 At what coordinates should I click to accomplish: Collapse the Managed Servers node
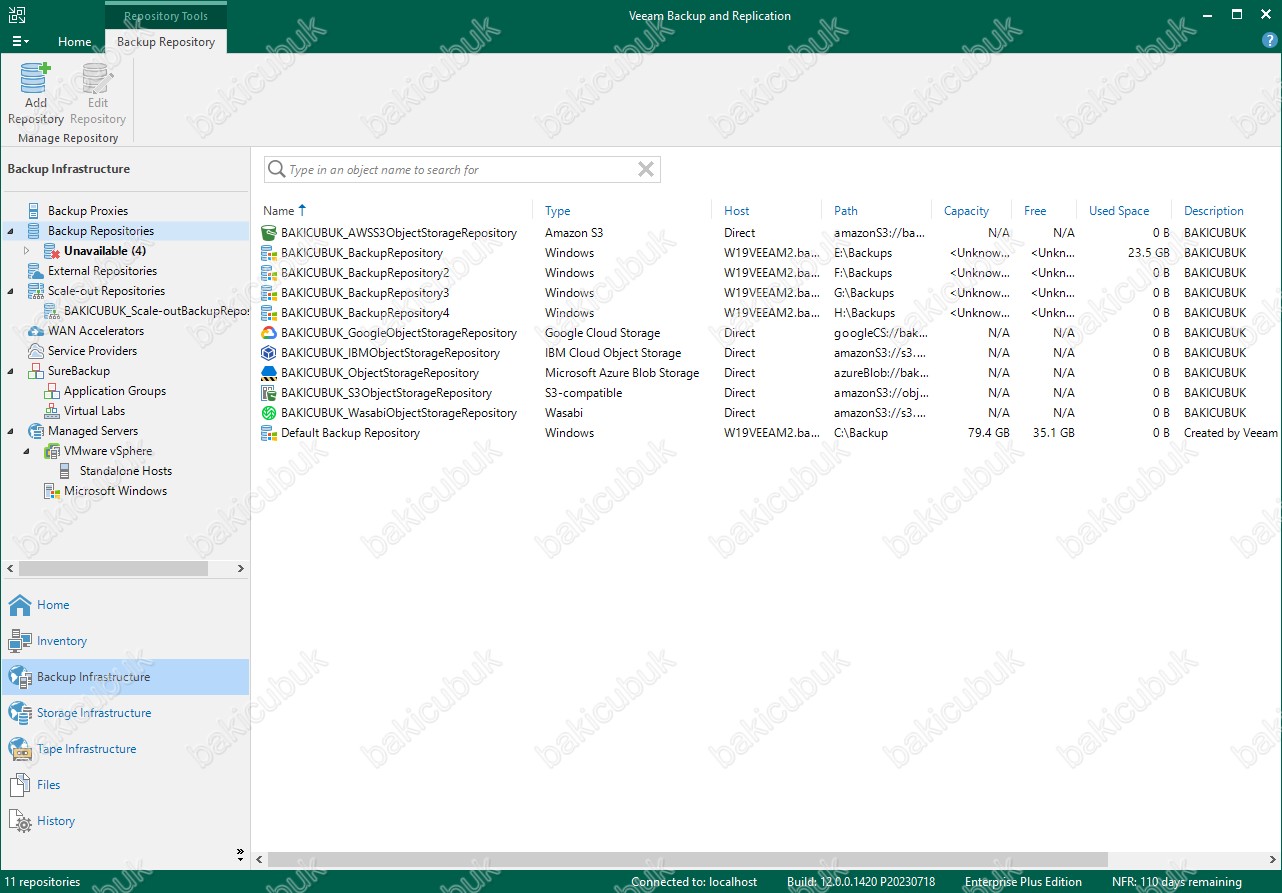pyautogui.click(x=10, y=431)
